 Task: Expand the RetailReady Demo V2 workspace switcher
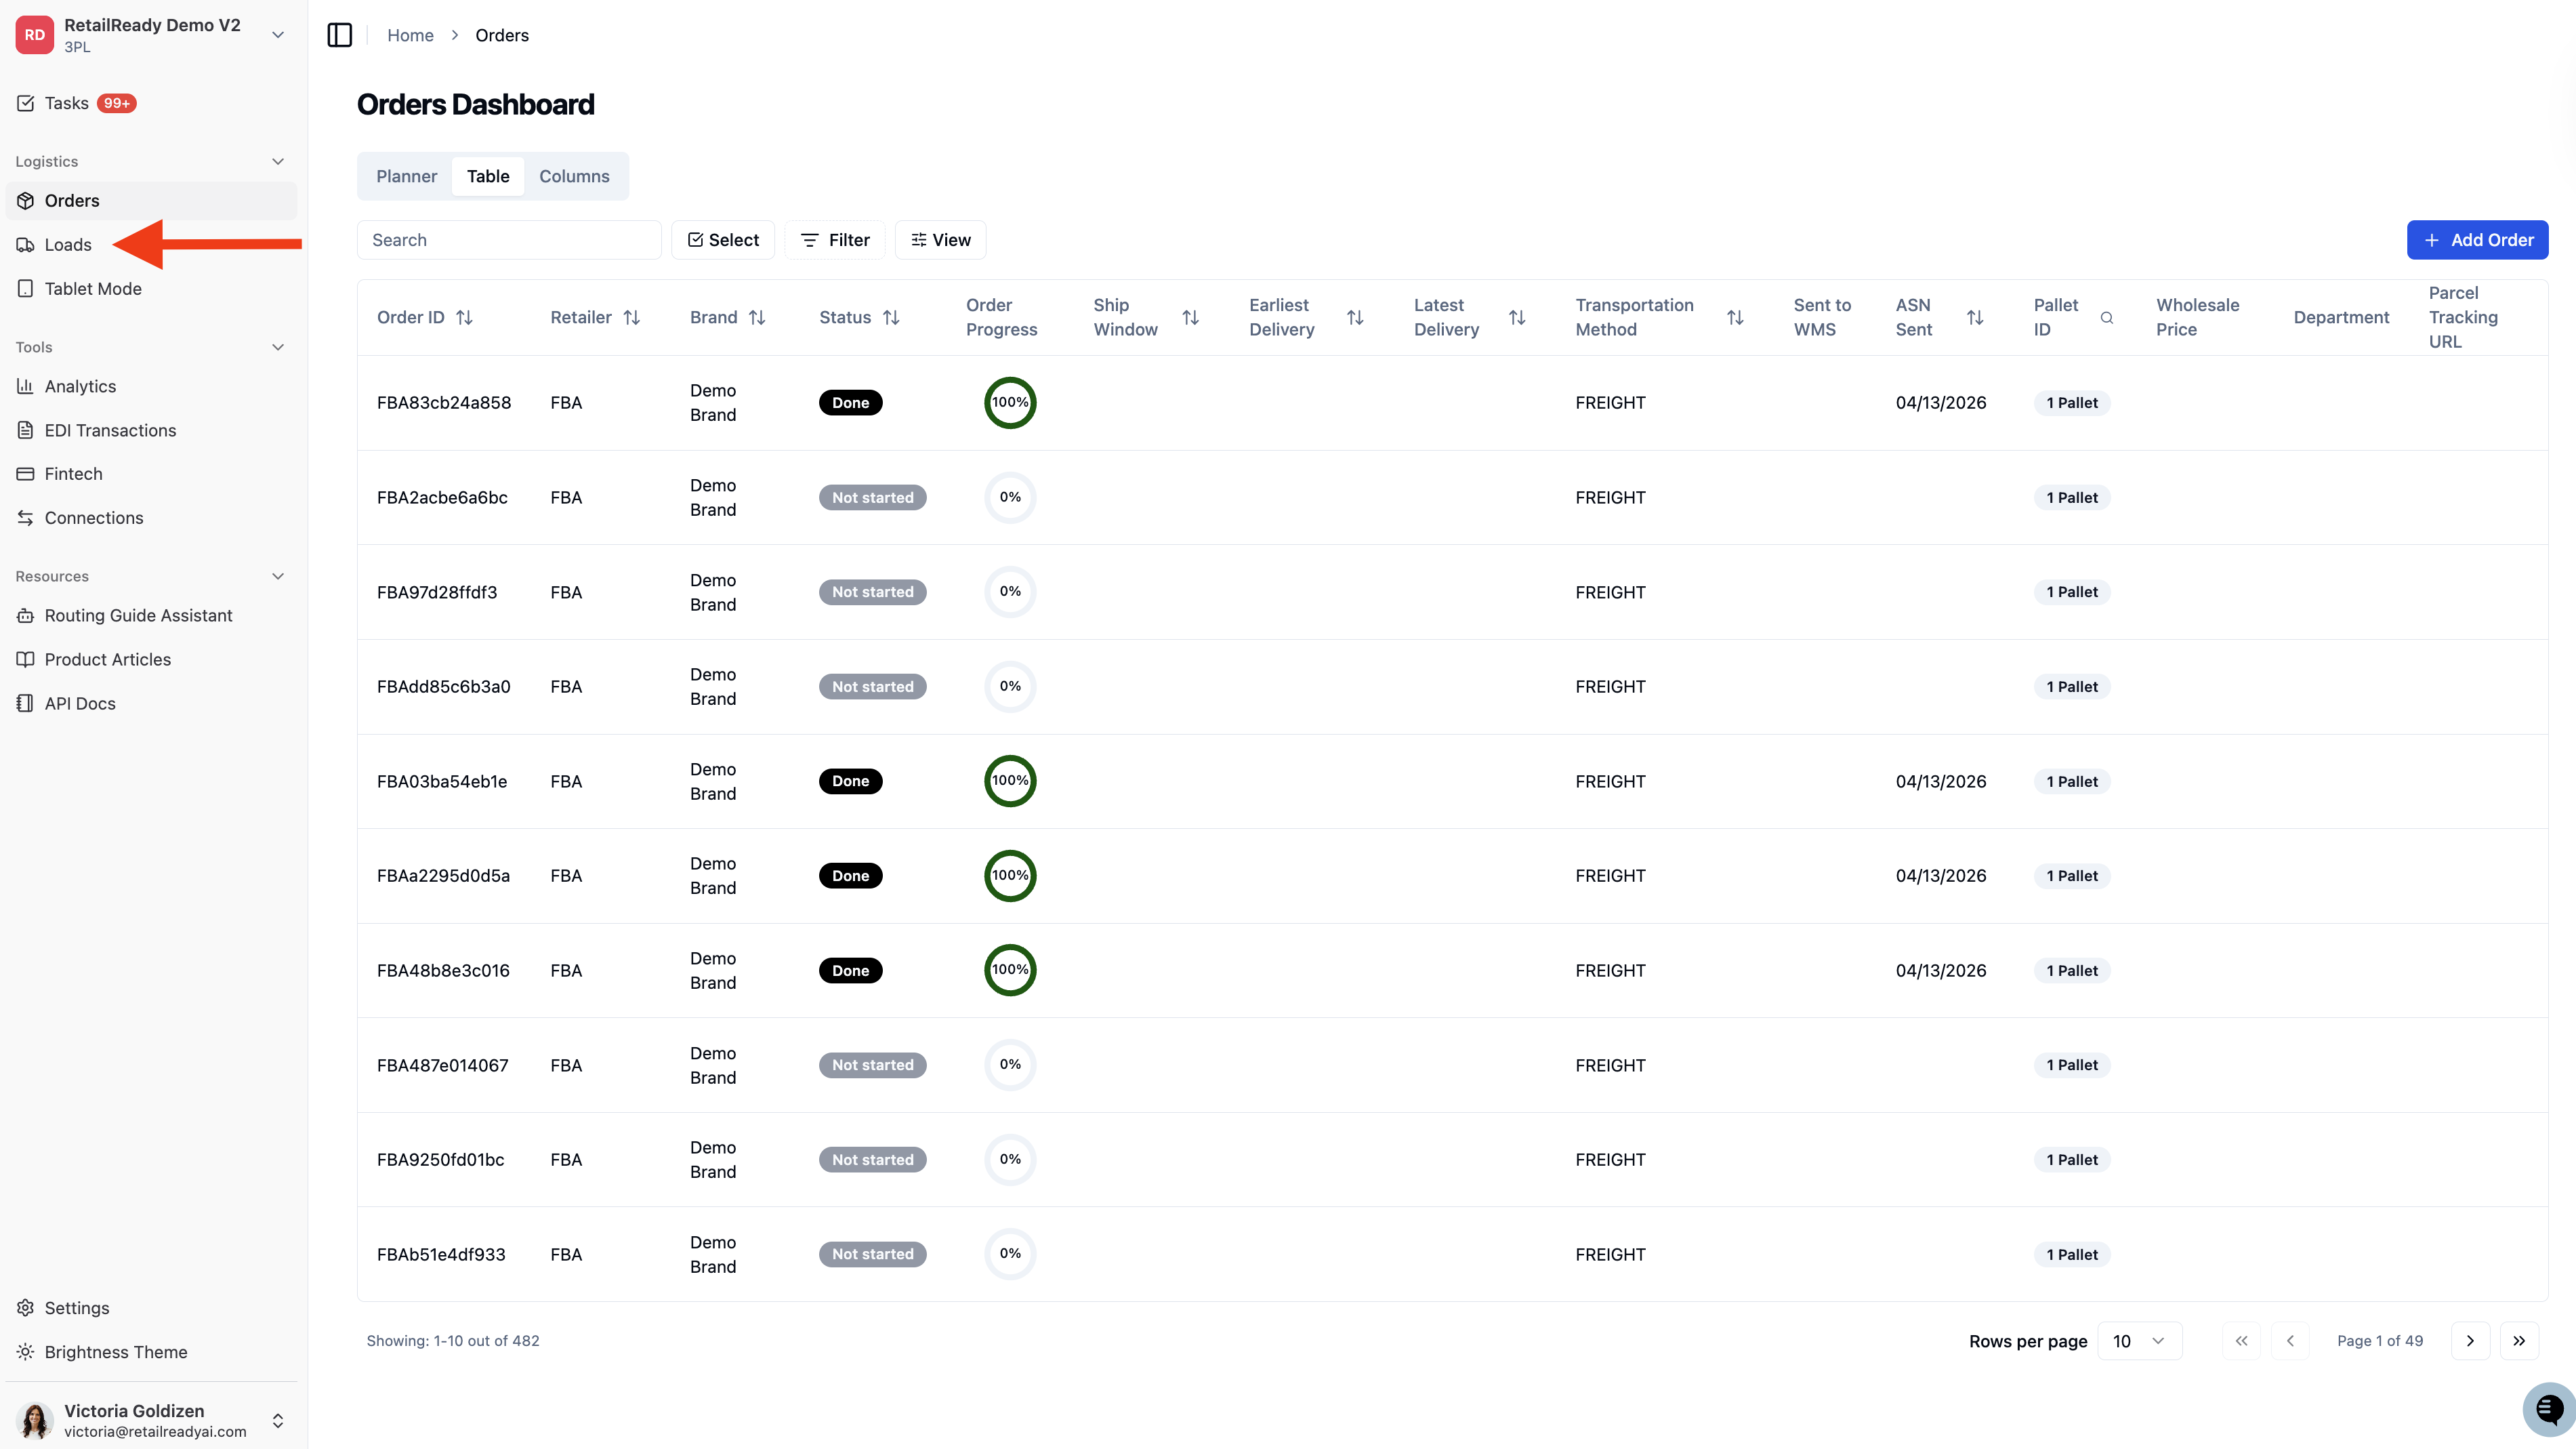[x=152, y=35]
